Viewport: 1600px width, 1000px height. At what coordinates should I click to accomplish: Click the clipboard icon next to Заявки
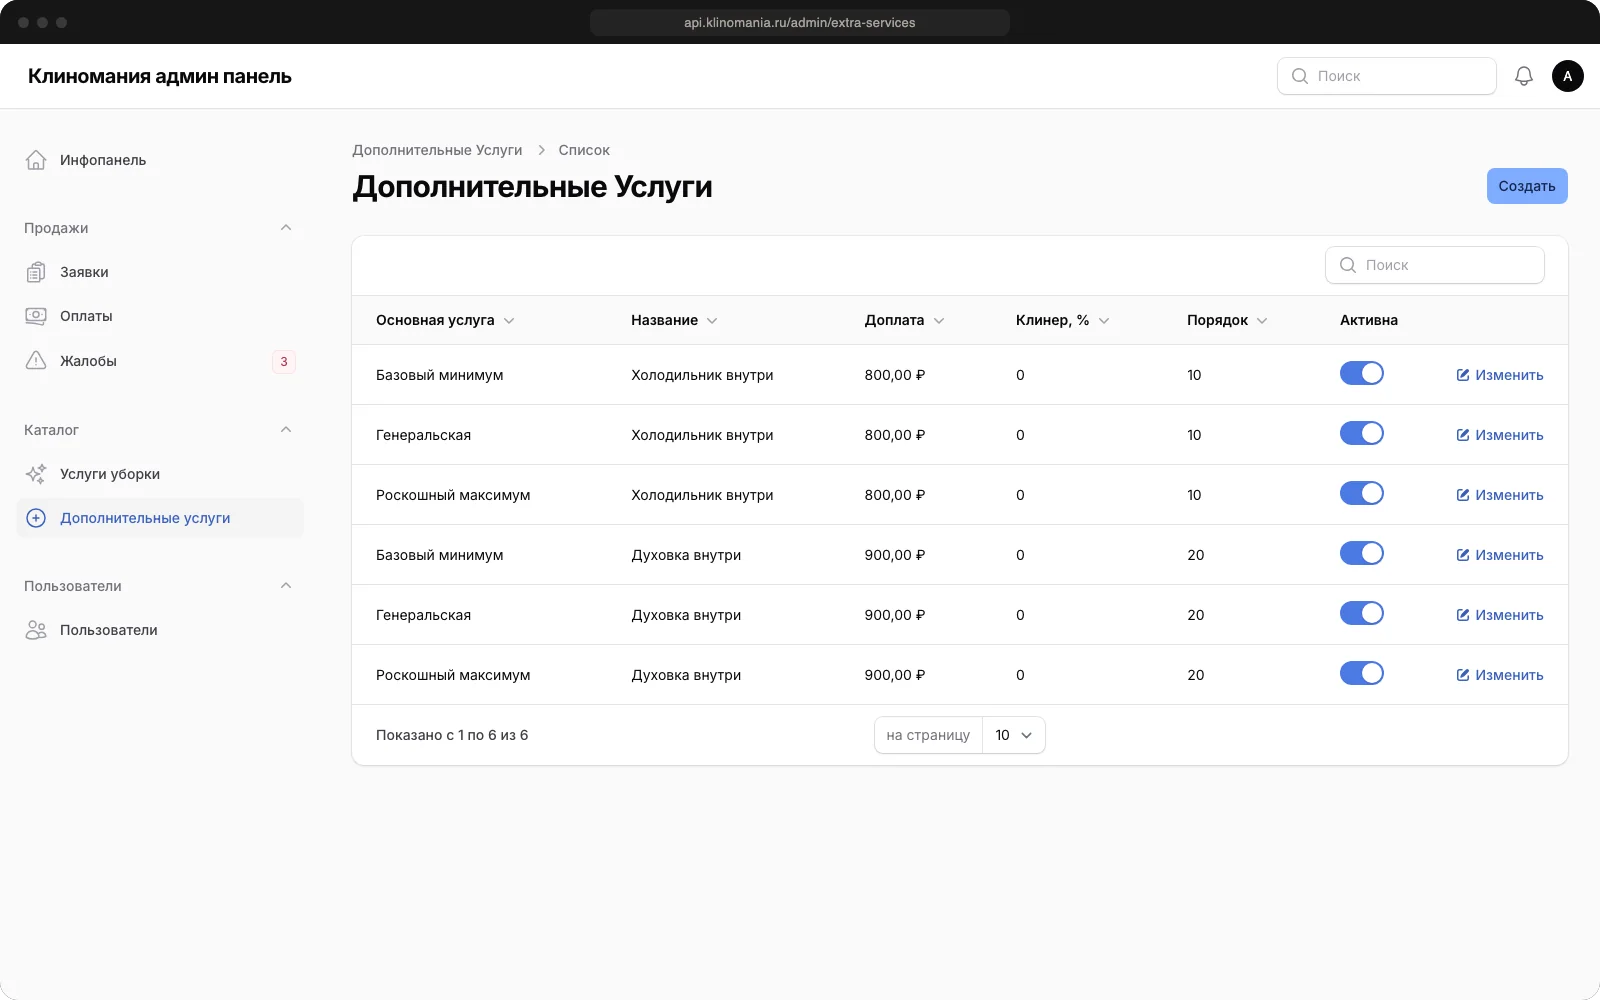click(36, 272)
